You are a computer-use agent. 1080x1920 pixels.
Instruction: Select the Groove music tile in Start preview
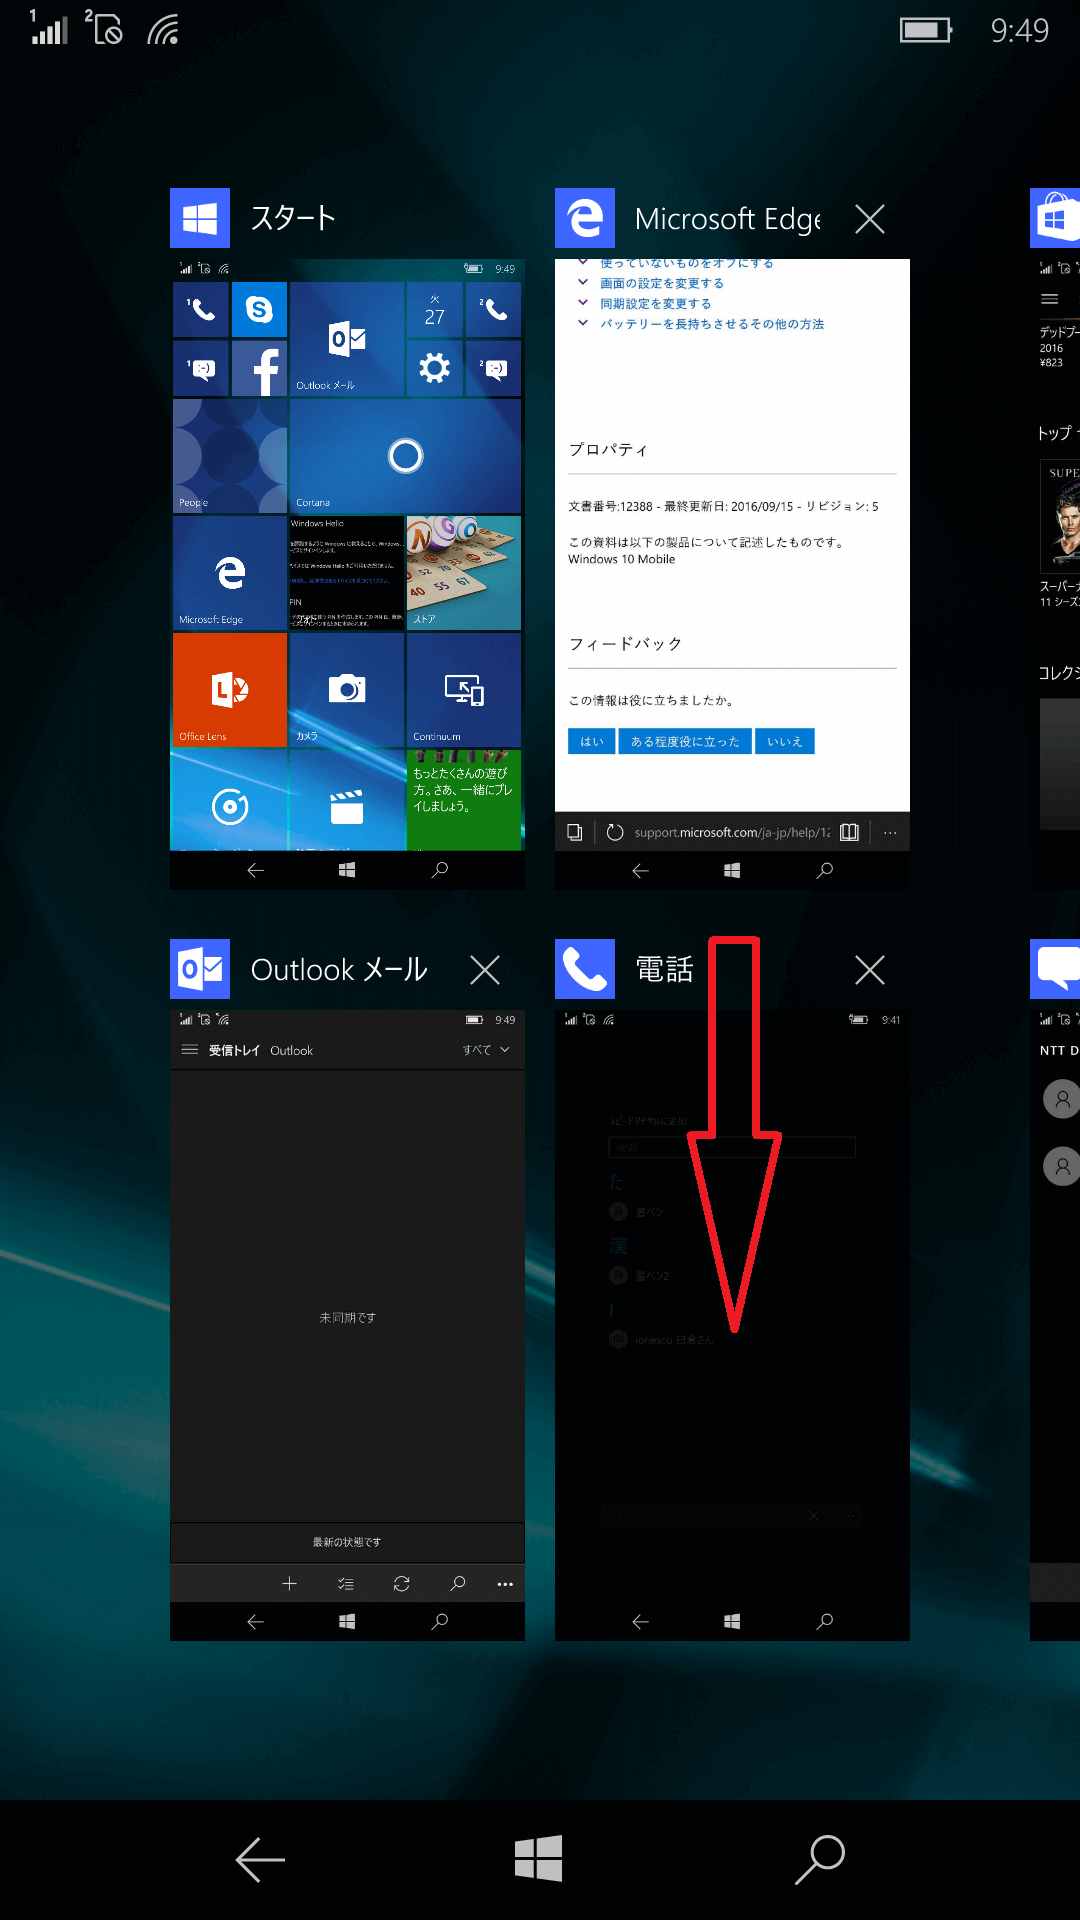pyautogui.click(x=230, y=800)
